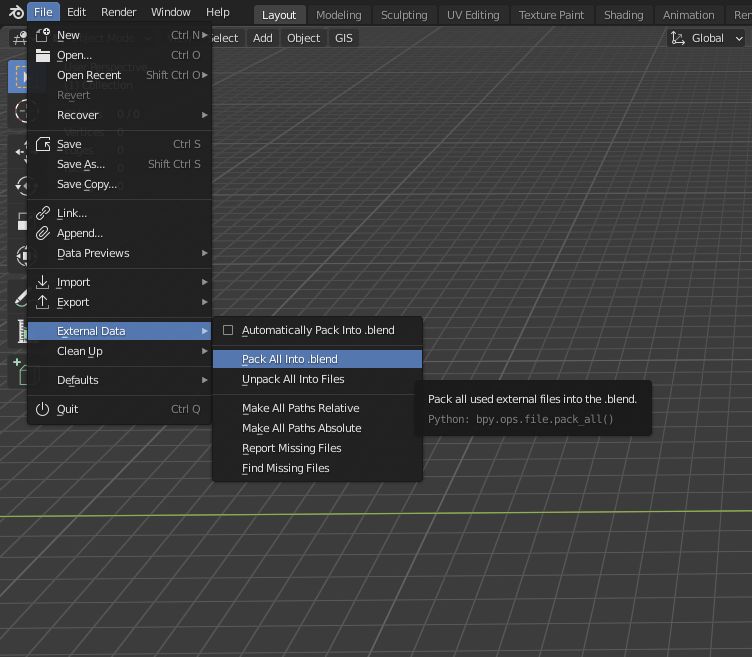Choose Open... in File menu

[x=119, y=55]
